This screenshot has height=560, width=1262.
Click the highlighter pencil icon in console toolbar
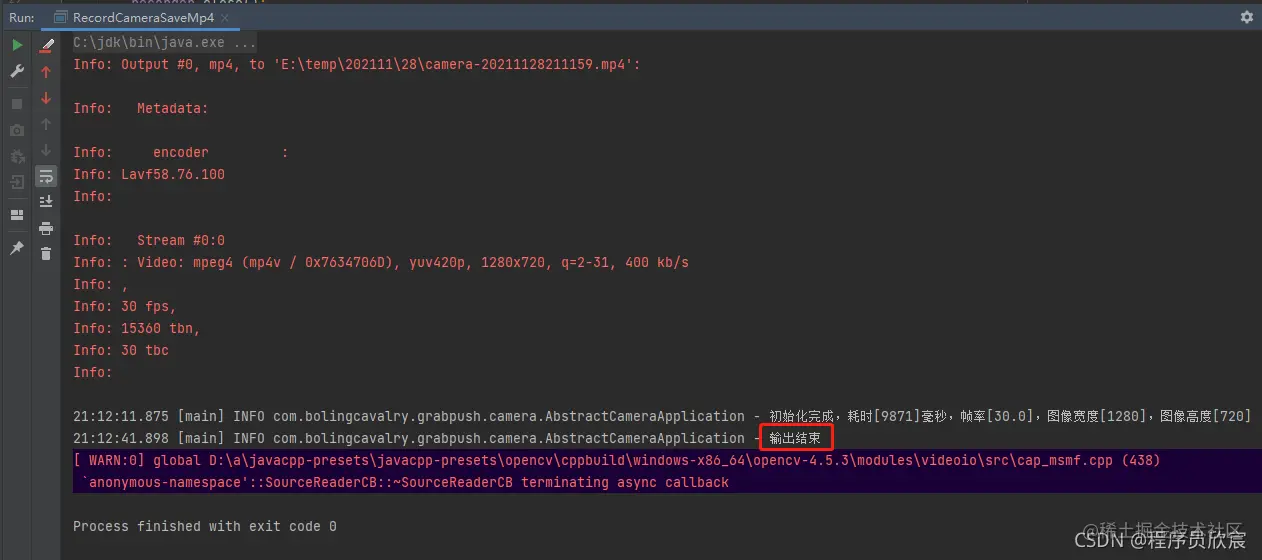click(46, 45)
